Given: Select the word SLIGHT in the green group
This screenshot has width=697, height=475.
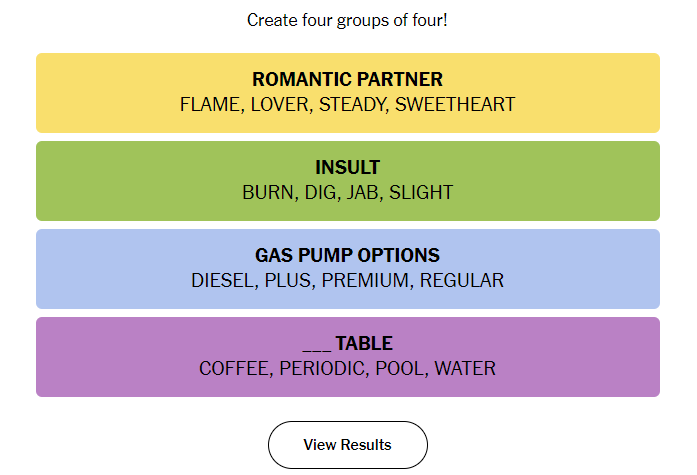Looking at the screenshot, I should pyautogui.click(x=421, y=192).
